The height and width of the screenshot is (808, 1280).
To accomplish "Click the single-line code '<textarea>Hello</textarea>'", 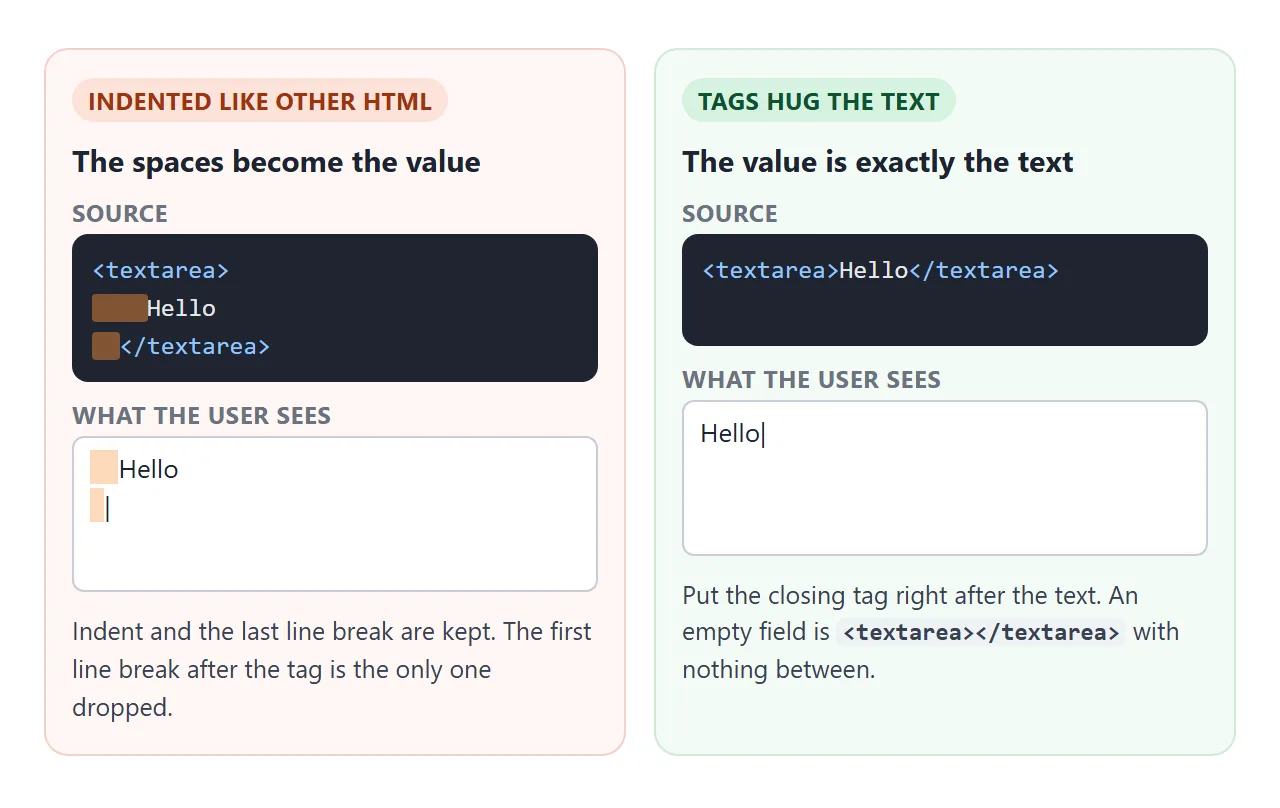I will (x=880, y=270).
